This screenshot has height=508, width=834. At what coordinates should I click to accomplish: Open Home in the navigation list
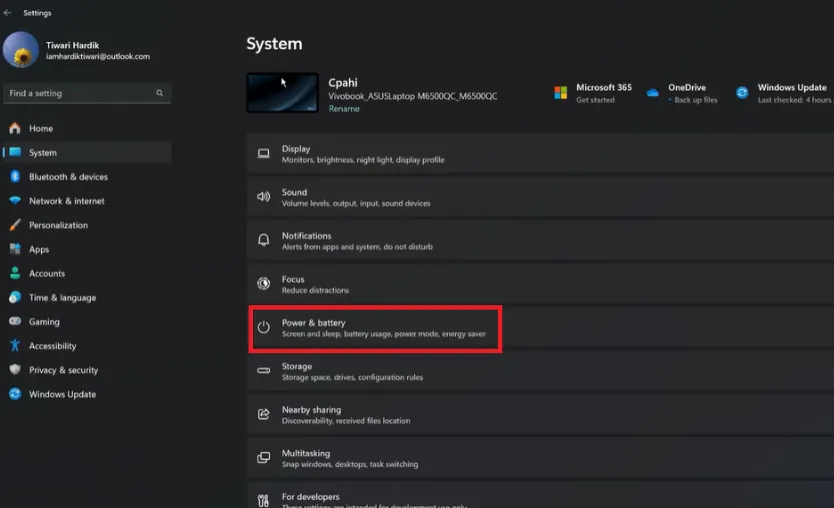tap(41, 128)
